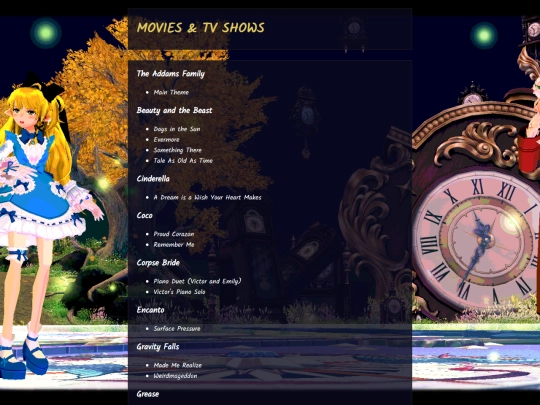Click the 'Remember Me' song entry

[x=174, y=245]
